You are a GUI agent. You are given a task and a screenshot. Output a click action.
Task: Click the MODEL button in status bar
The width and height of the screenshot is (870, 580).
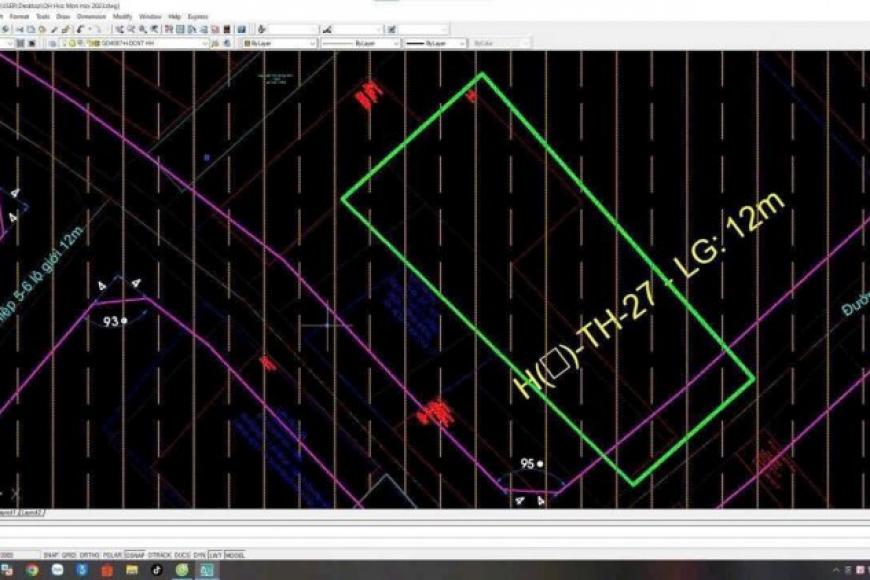pyautogui.click(x=234, y=554)
